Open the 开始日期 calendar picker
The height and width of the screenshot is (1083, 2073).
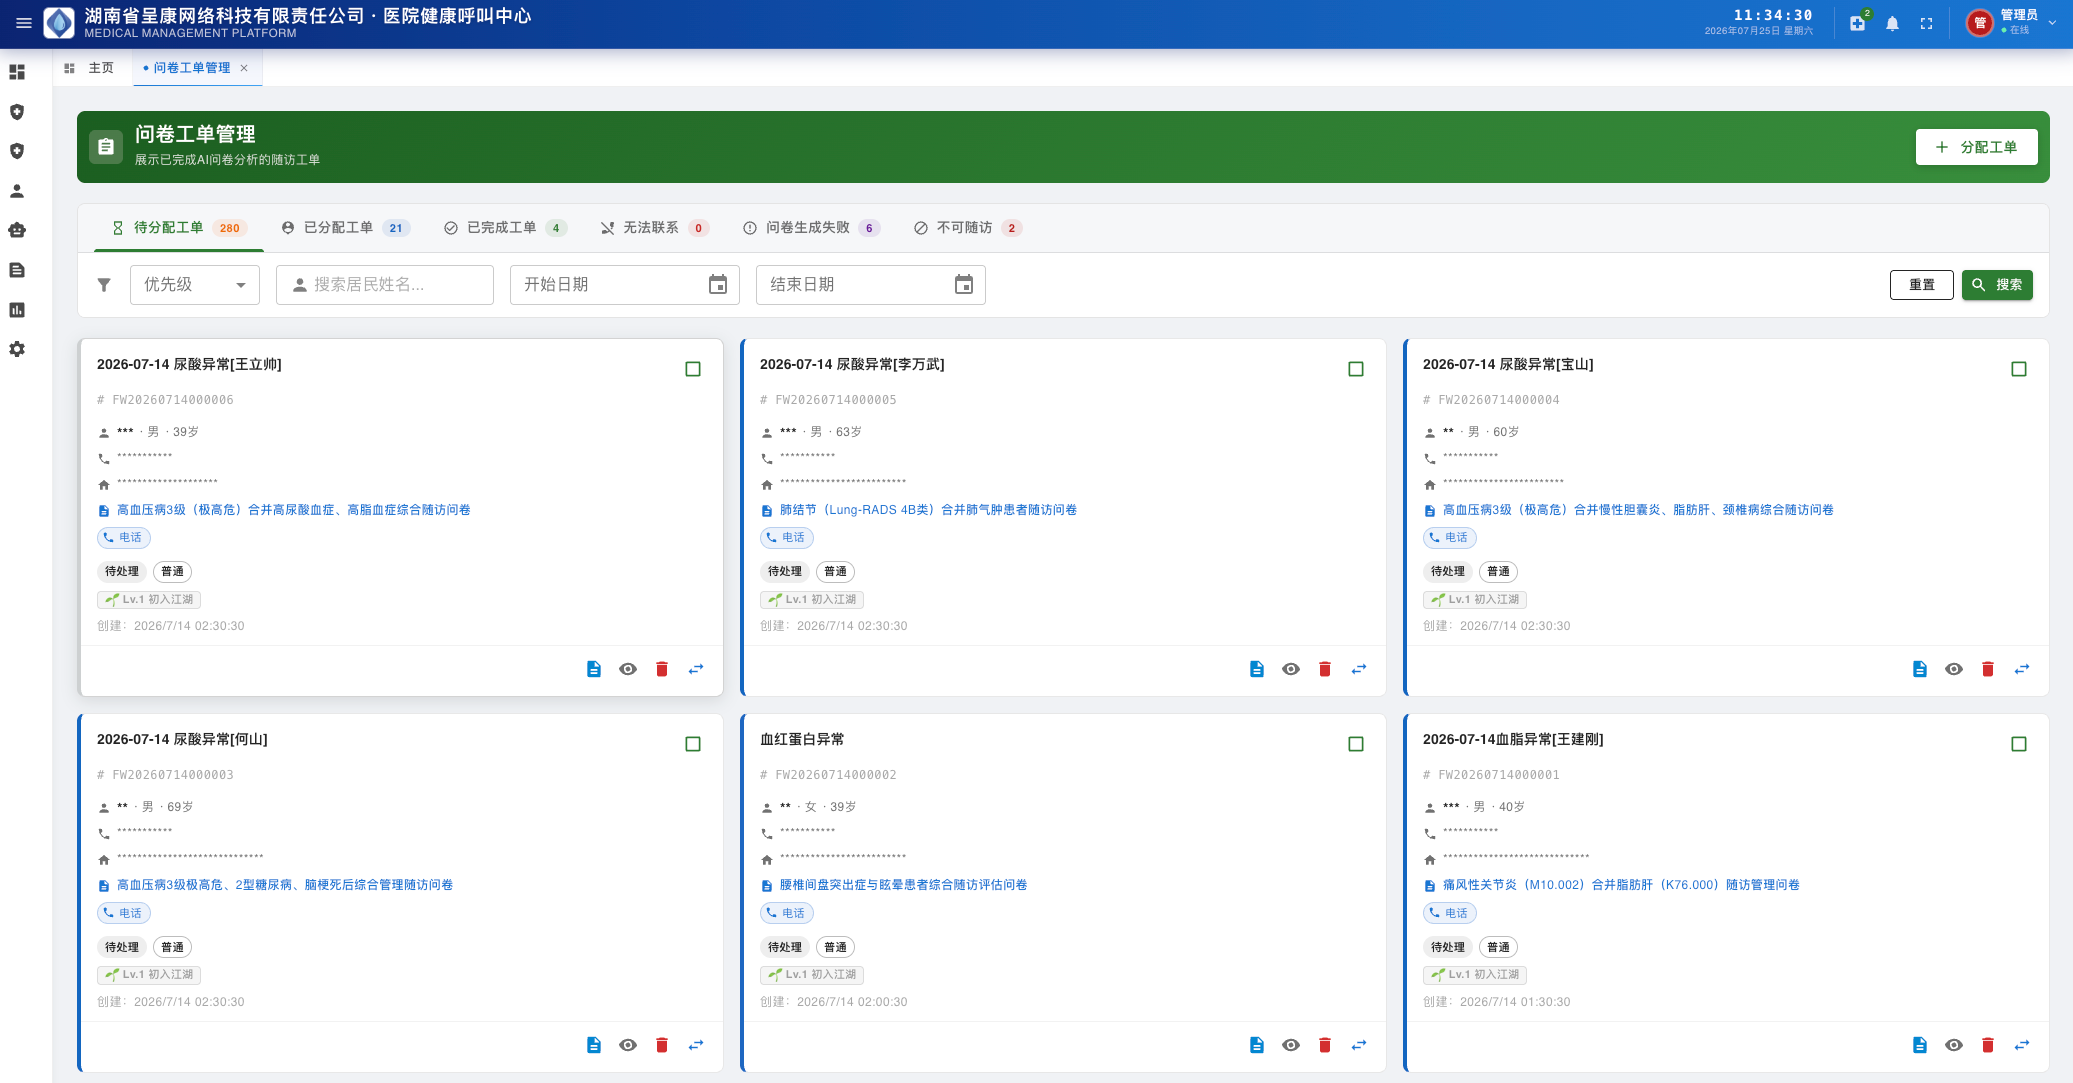tap(718, 285)
